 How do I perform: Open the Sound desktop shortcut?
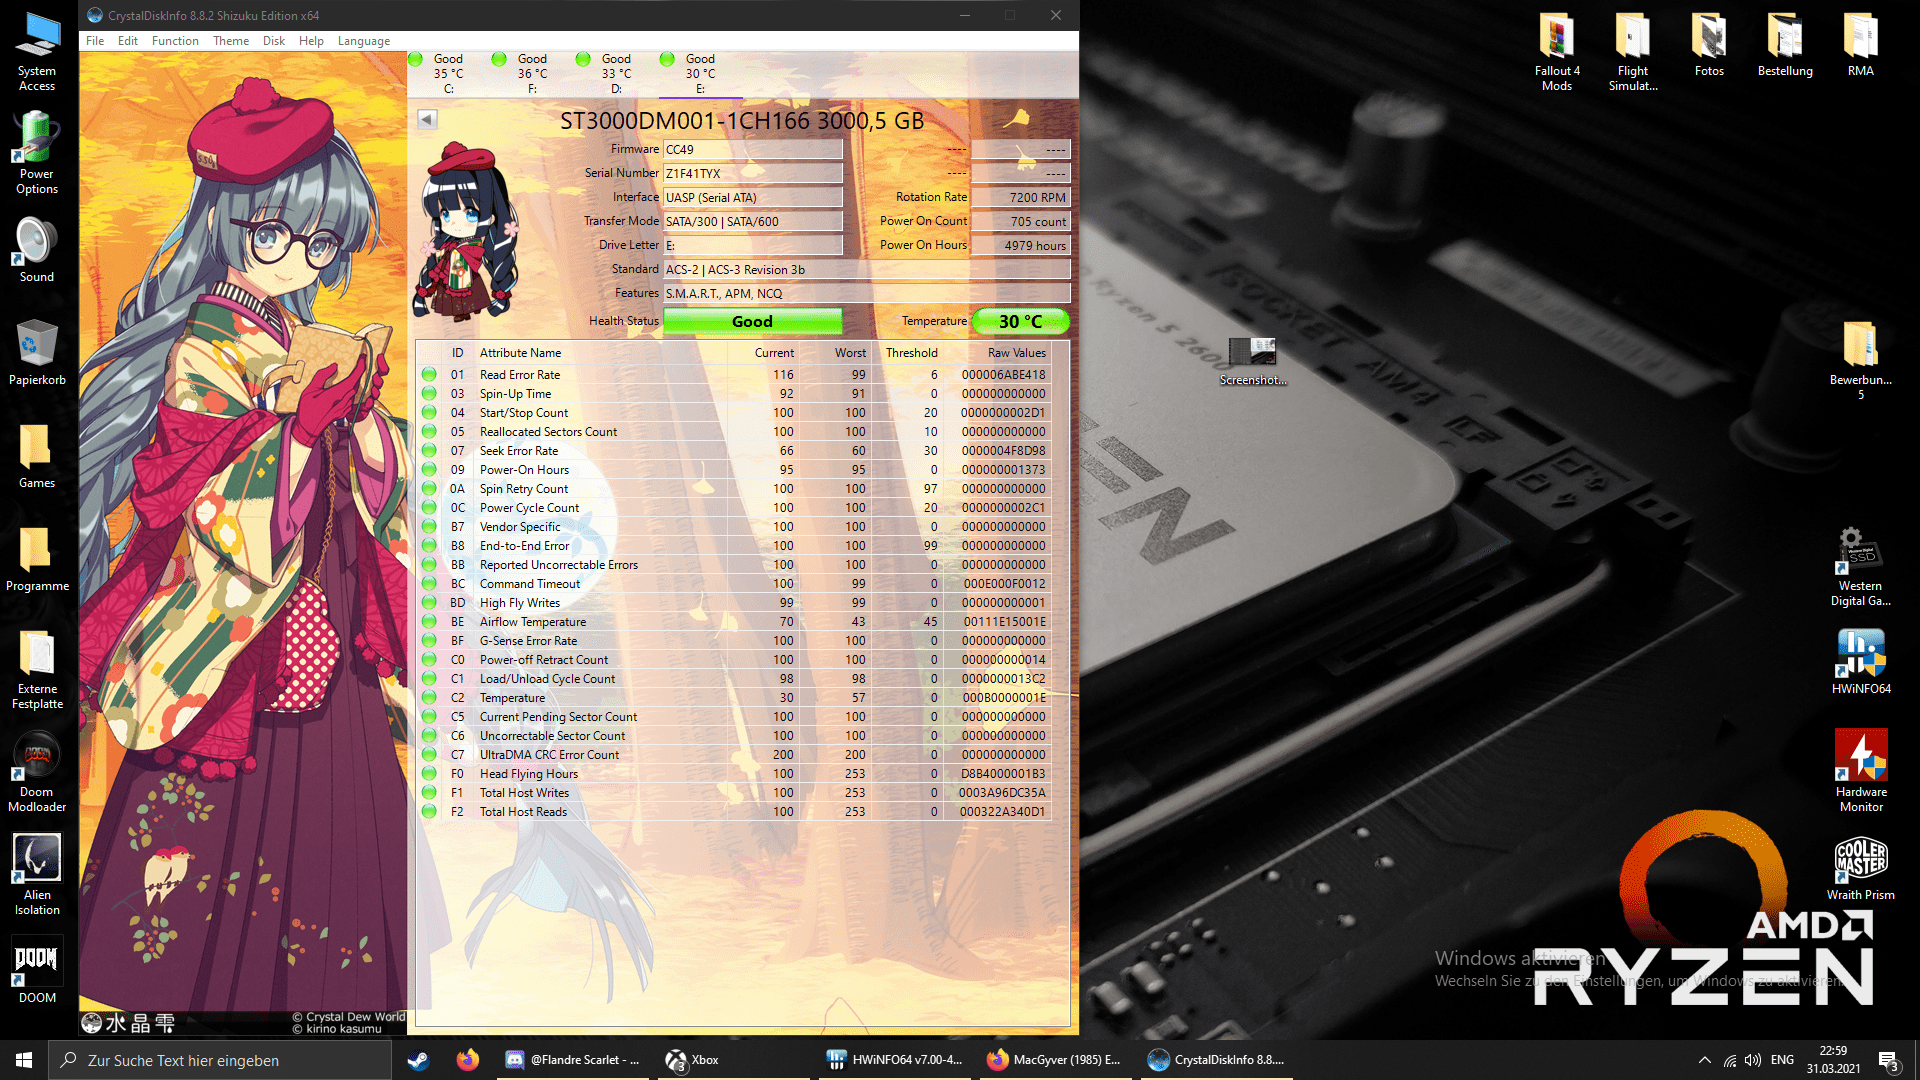pyautogui.click(x=37, y=250)
